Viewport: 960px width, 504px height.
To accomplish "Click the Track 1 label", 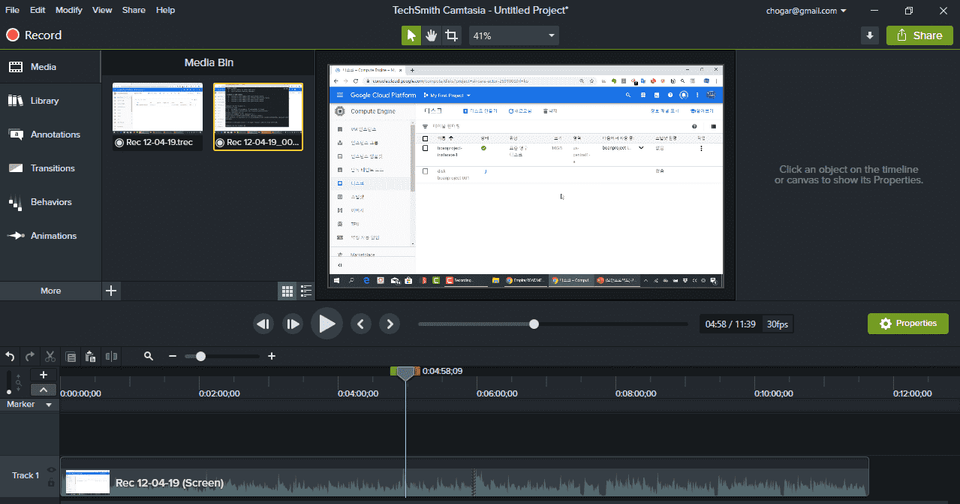I will pos(25,475).
